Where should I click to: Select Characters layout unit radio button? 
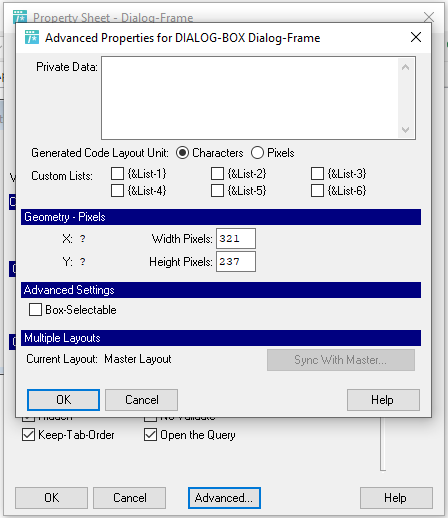pyautogui.click(x=182, y=153)
